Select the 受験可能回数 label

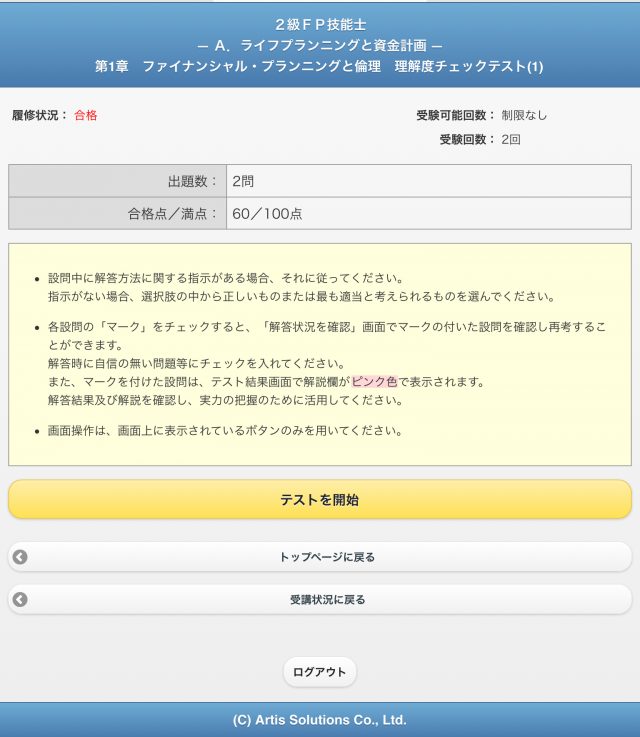[x=455, y=115]
